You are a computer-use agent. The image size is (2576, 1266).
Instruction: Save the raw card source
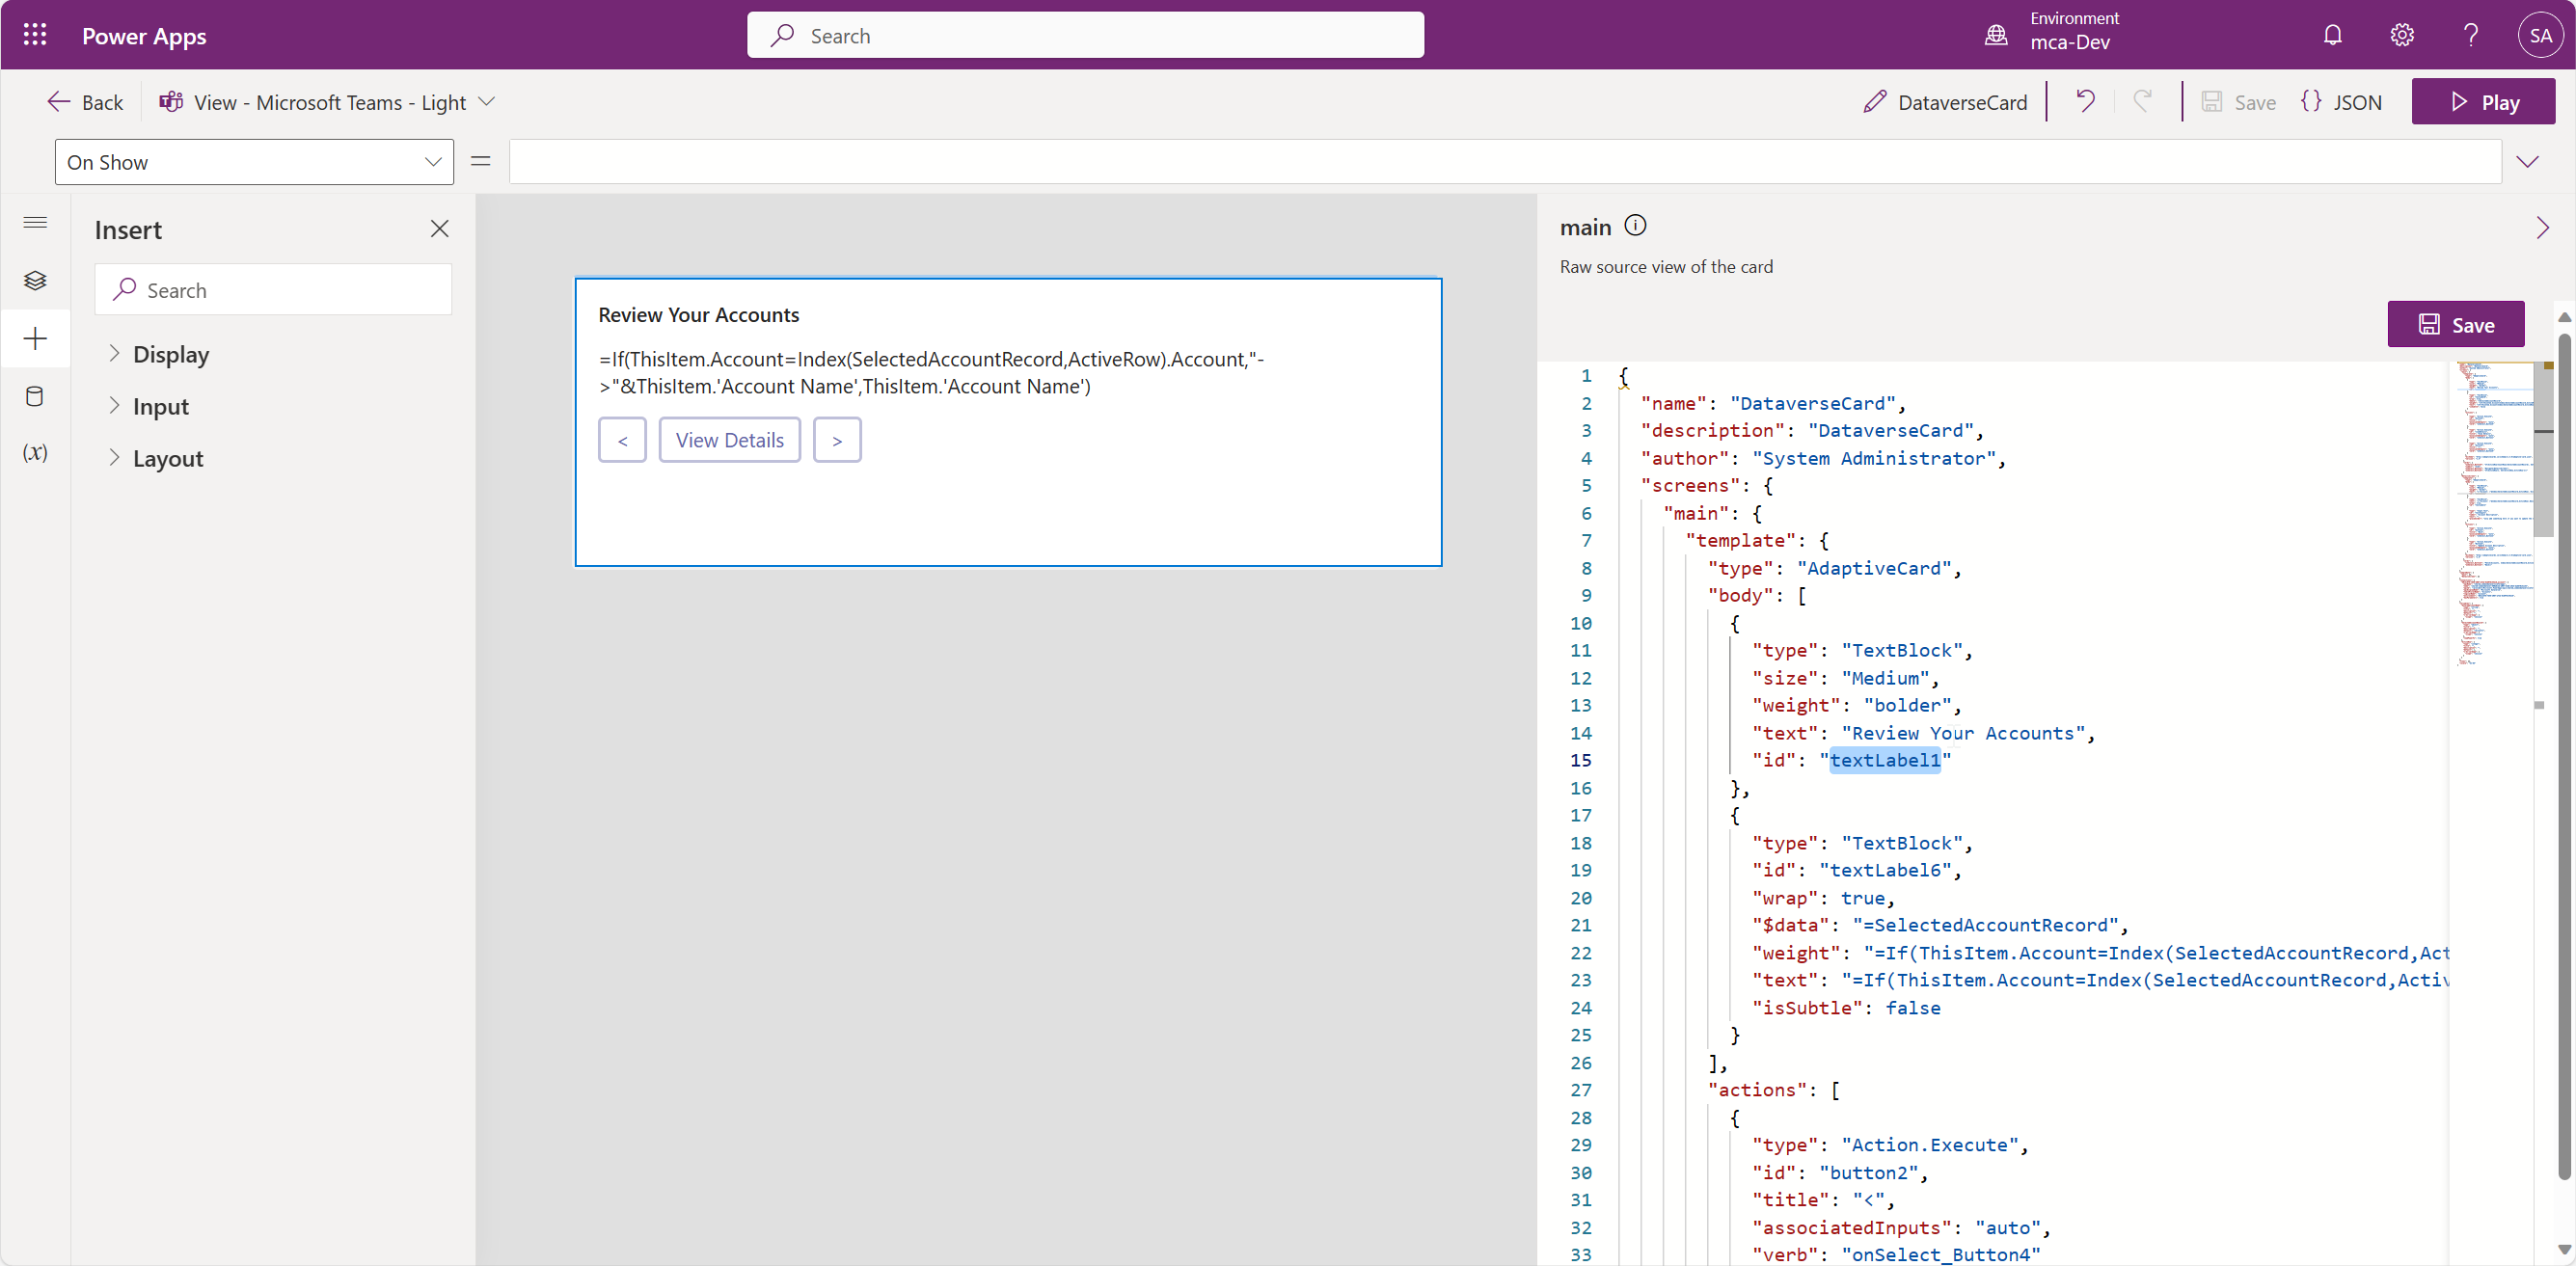2455,324
